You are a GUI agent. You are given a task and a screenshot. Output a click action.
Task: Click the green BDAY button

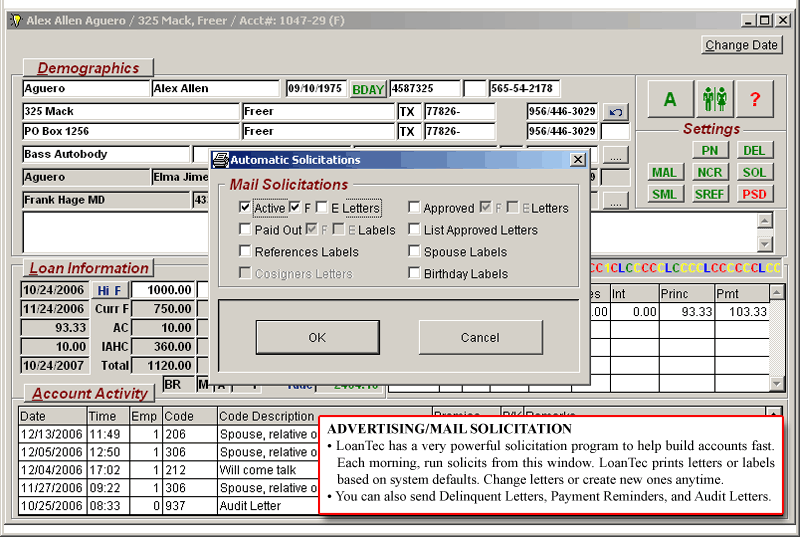(368, 89)
